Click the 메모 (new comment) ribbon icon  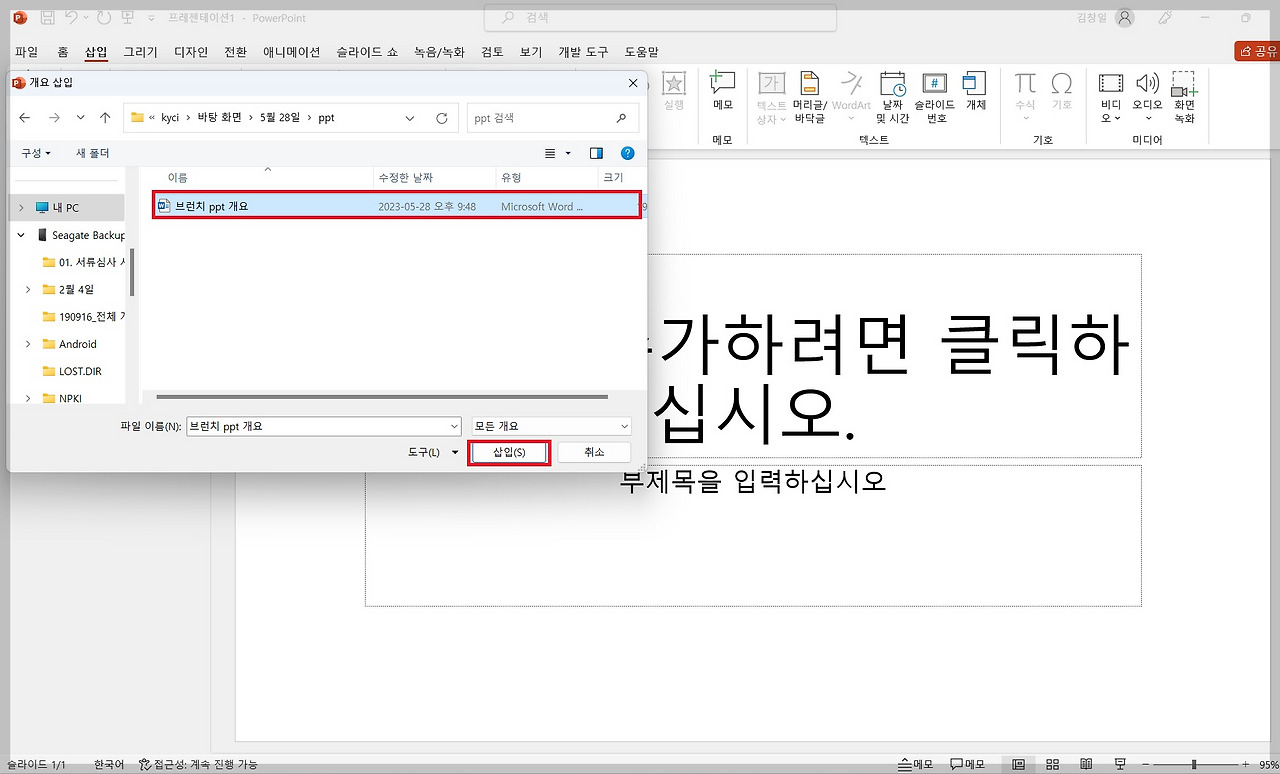(722, 91)
